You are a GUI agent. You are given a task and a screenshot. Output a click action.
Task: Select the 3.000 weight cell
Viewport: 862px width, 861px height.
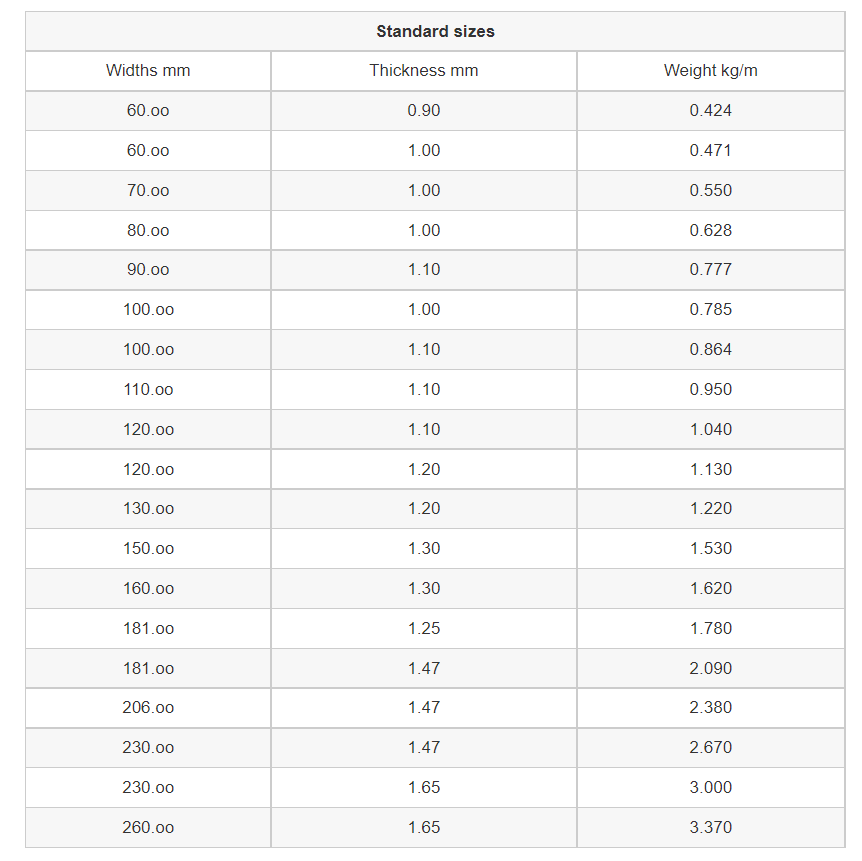coord(710,788)
